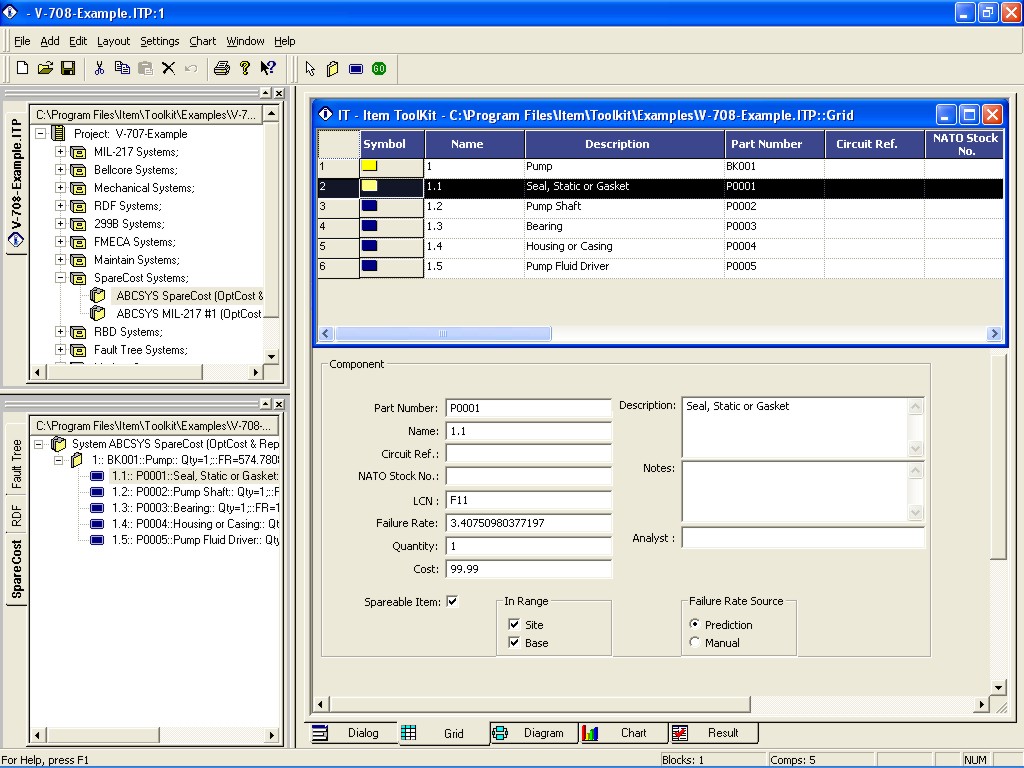Expand the RDF Systems node
Image resolution: width=1024 pixels, height=768 pixels.
click(x=60, y=206)
